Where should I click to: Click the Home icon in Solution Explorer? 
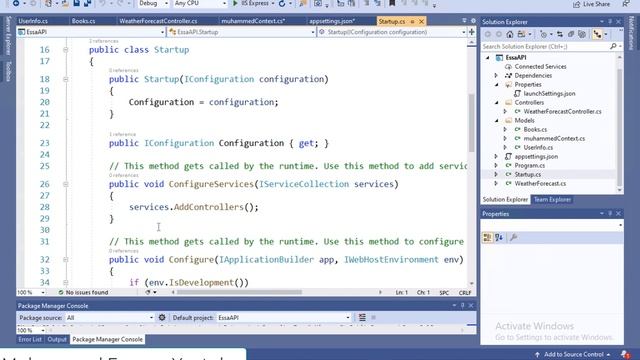[510, 34]
